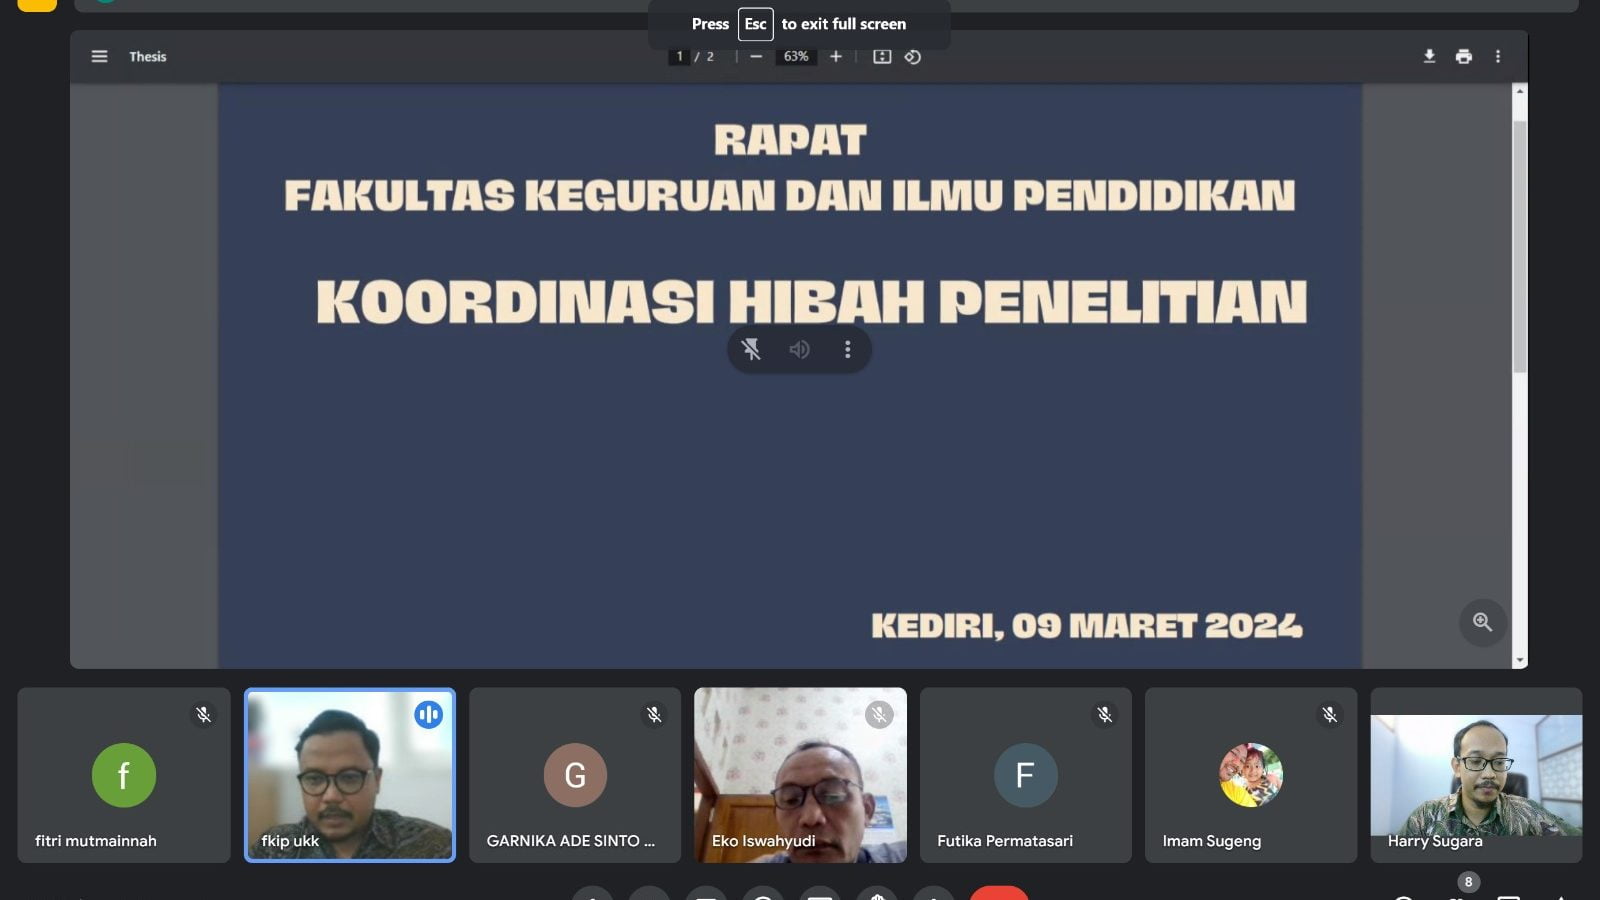Screen dimensions: 1600x900
Task: Click the zoom in plus icon
Action: coord(836,57)
